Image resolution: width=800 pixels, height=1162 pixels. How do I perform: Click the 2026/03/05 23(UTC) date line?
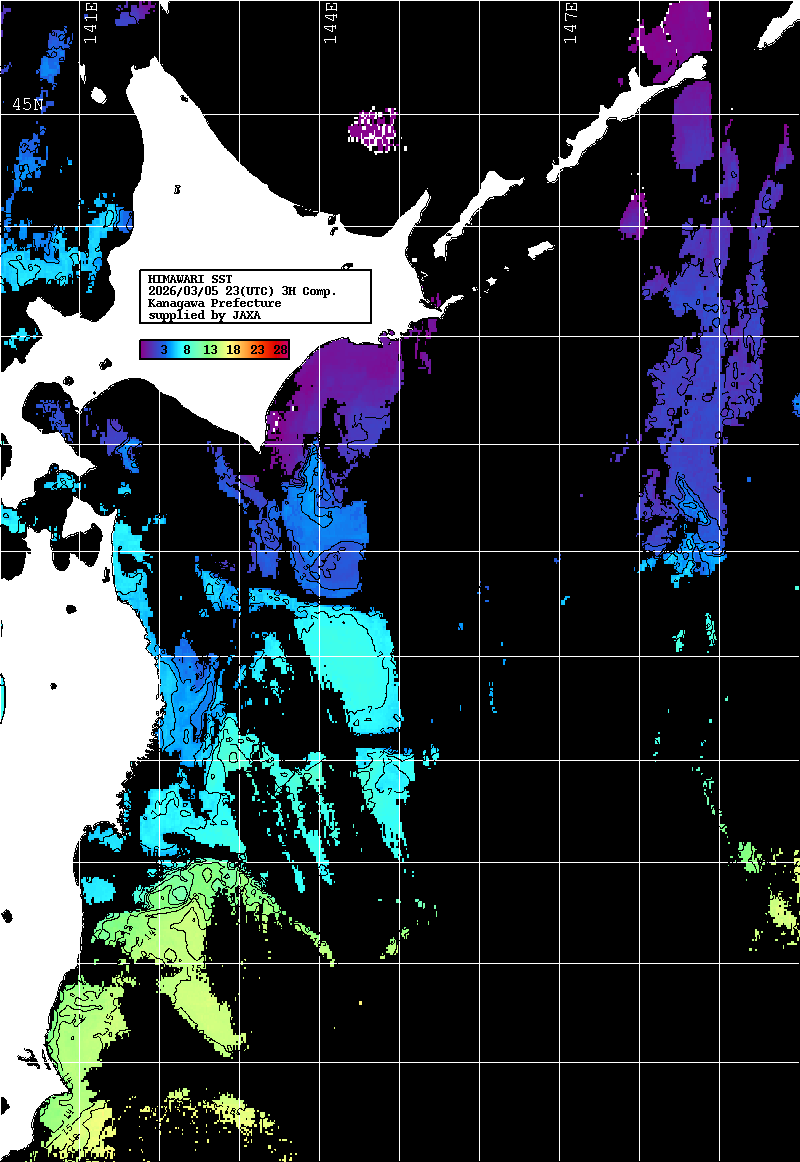click(x=242, y=291)
